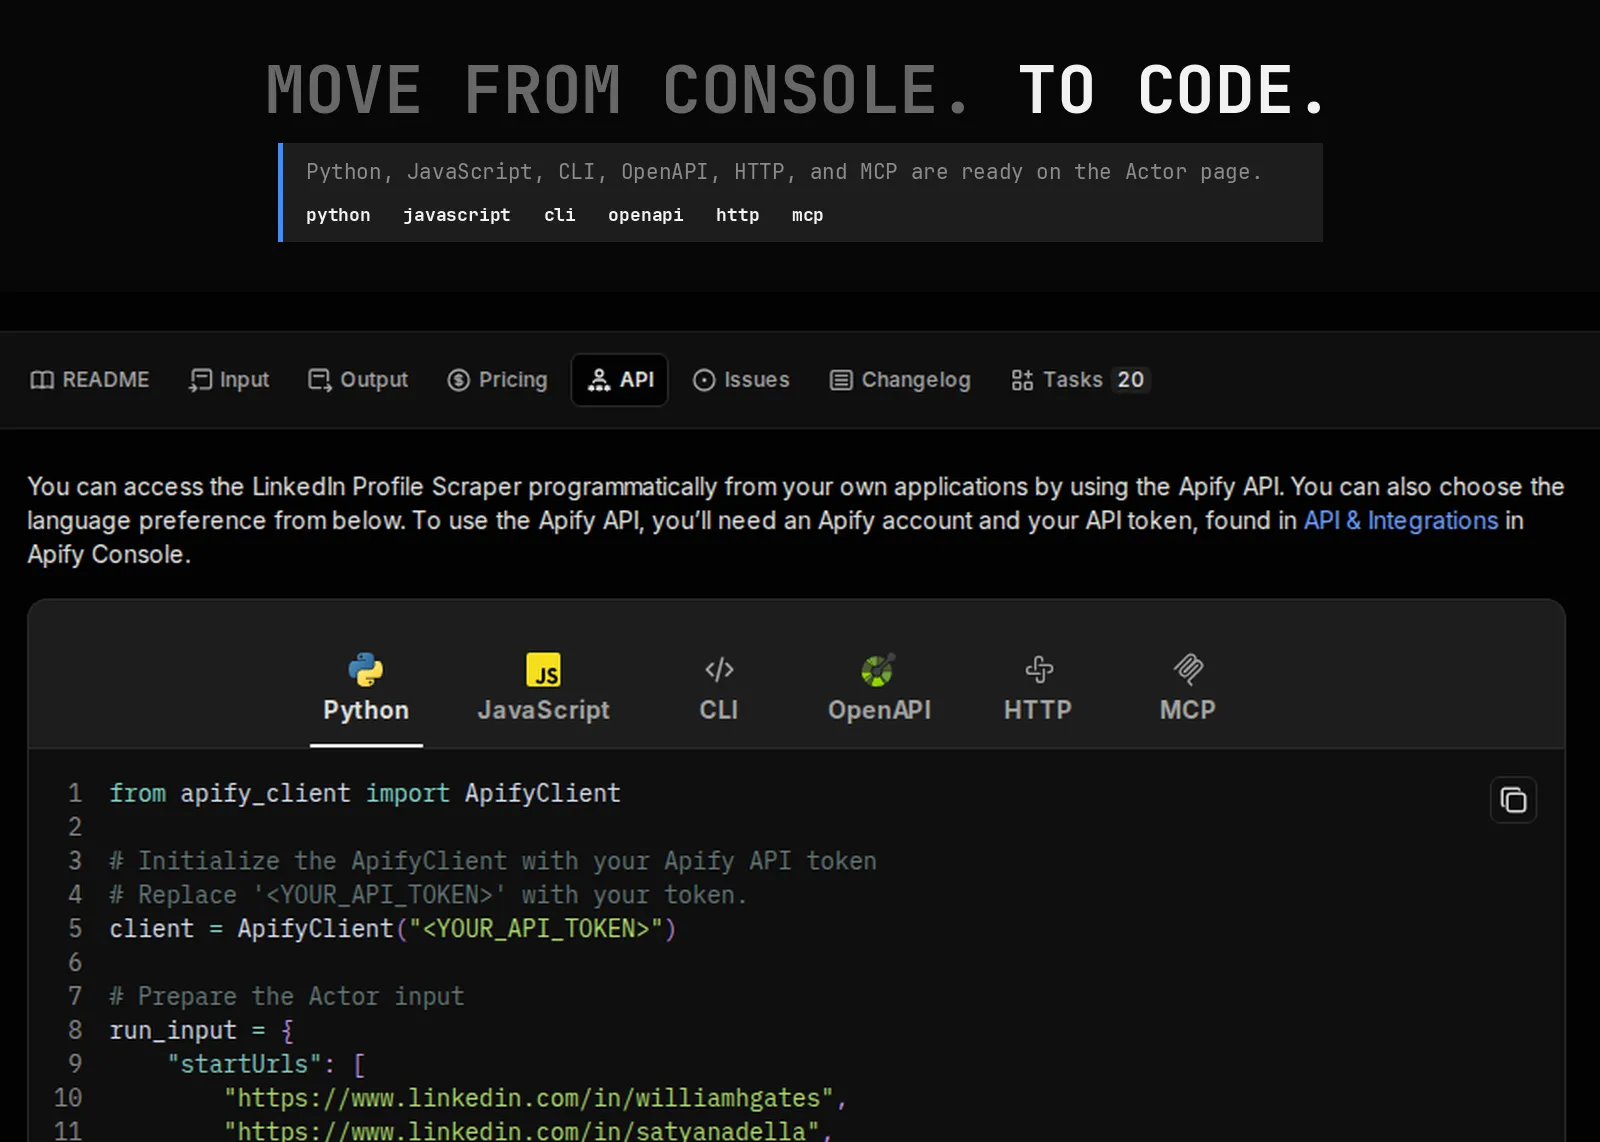Switch code sample to HTTP label

[x=1038, y=710]
